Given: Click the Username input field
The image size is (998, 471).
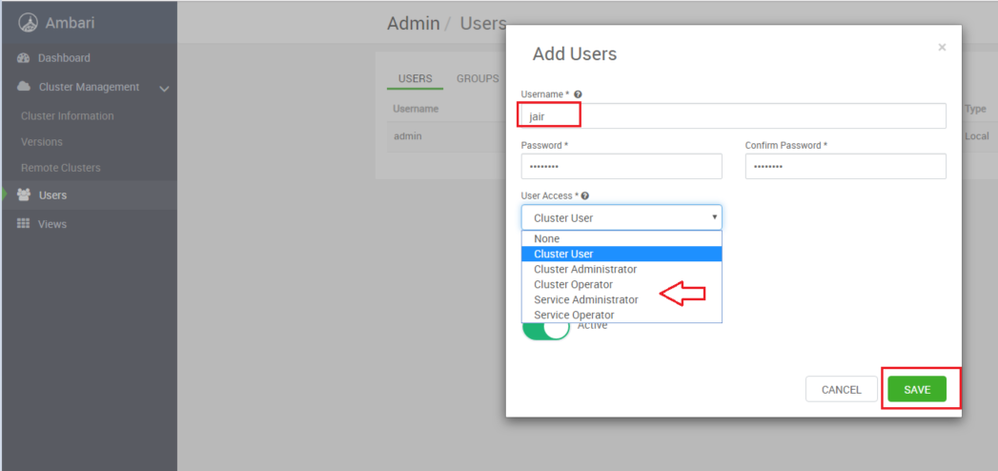Looking at the screenshot, I should click(733, 116).
